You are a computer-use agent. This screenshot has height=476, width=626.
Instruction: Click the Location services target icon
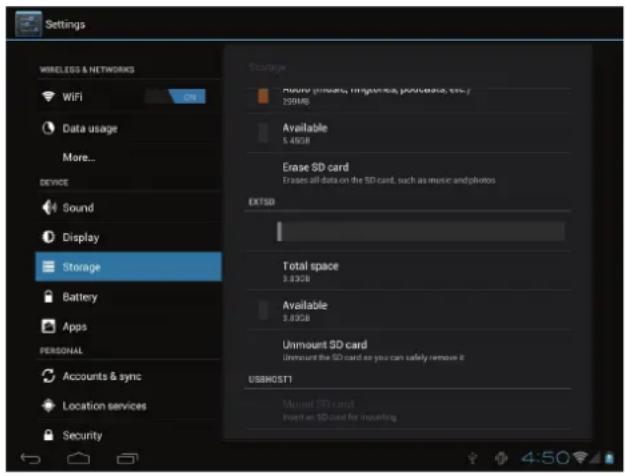(48, 405)
